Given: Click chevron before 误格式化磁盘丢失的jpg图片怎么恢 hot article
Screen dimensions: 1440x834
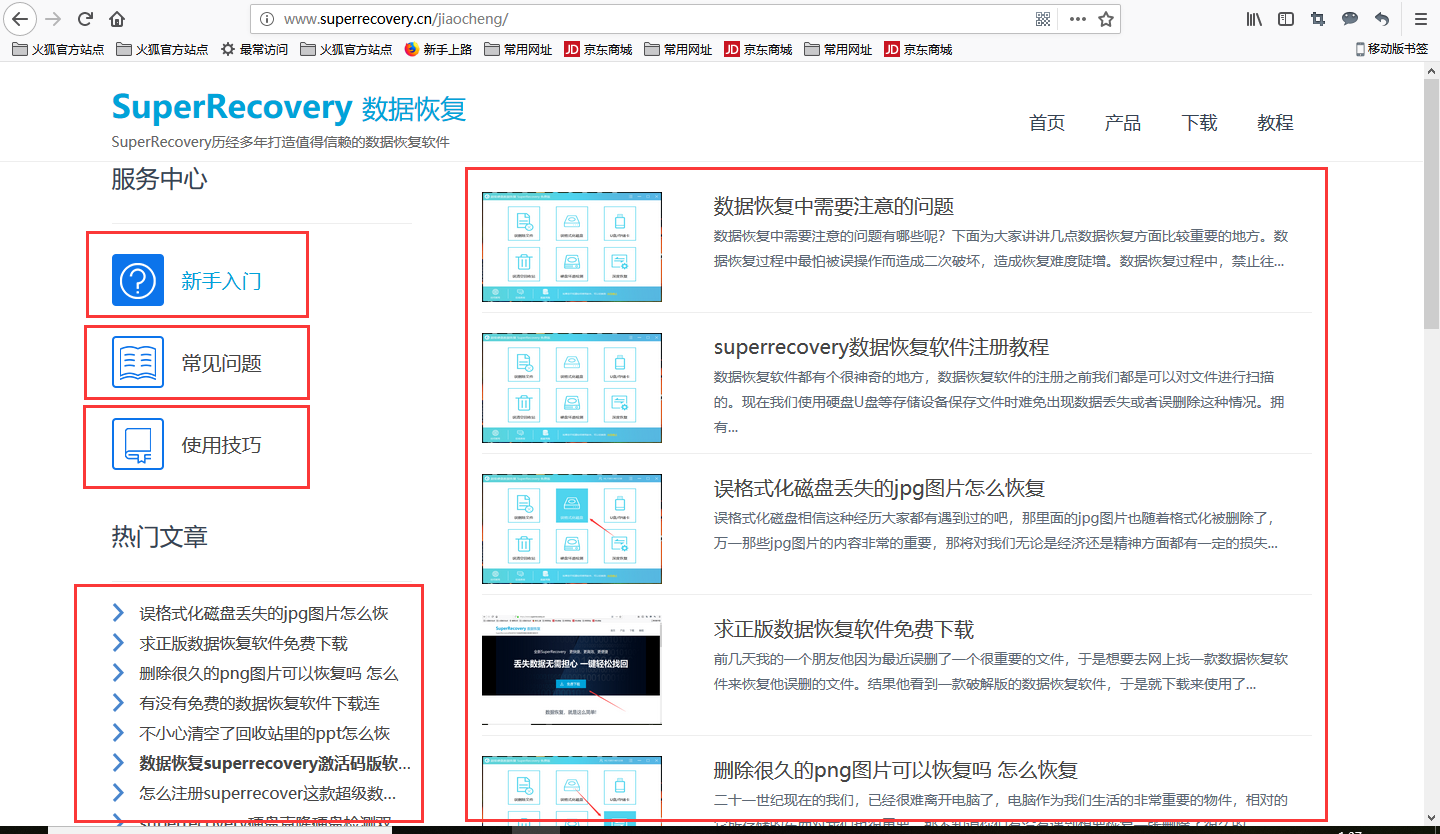Looking at the screenshot, I should [x=118, y=613].
